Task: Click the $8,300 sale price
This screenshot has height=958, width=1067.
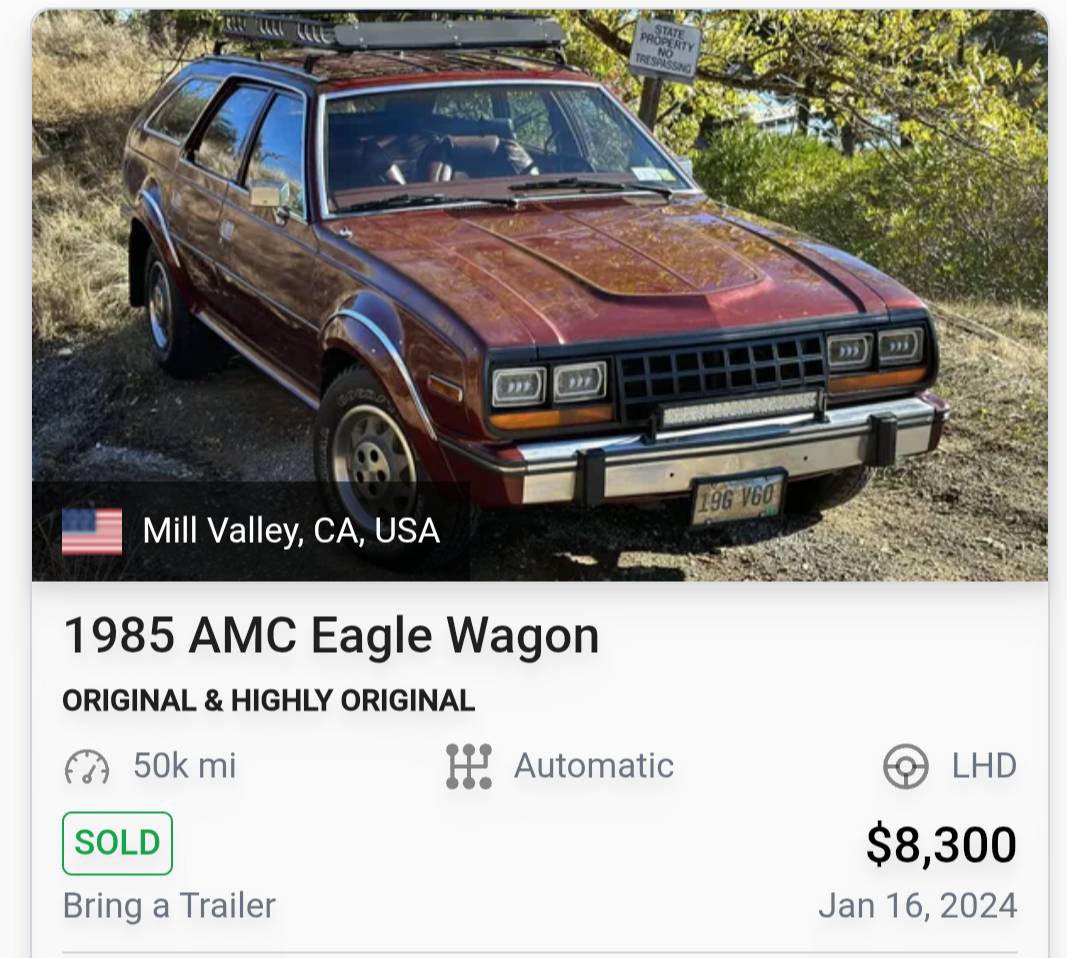Action: click(x=941, y=844)
